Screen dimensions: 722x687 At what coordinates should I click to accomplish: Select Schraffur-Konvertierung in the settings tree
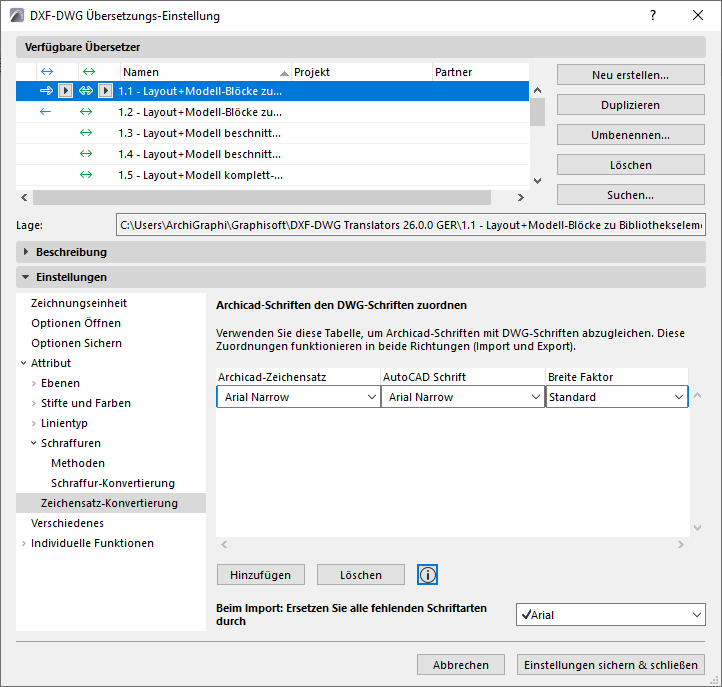tap(112, 483)
